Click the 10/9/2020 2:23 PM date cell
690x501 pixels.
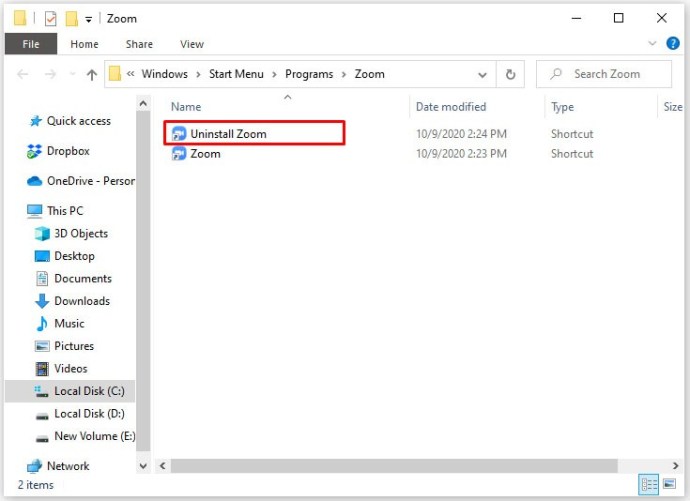point(461,154)
